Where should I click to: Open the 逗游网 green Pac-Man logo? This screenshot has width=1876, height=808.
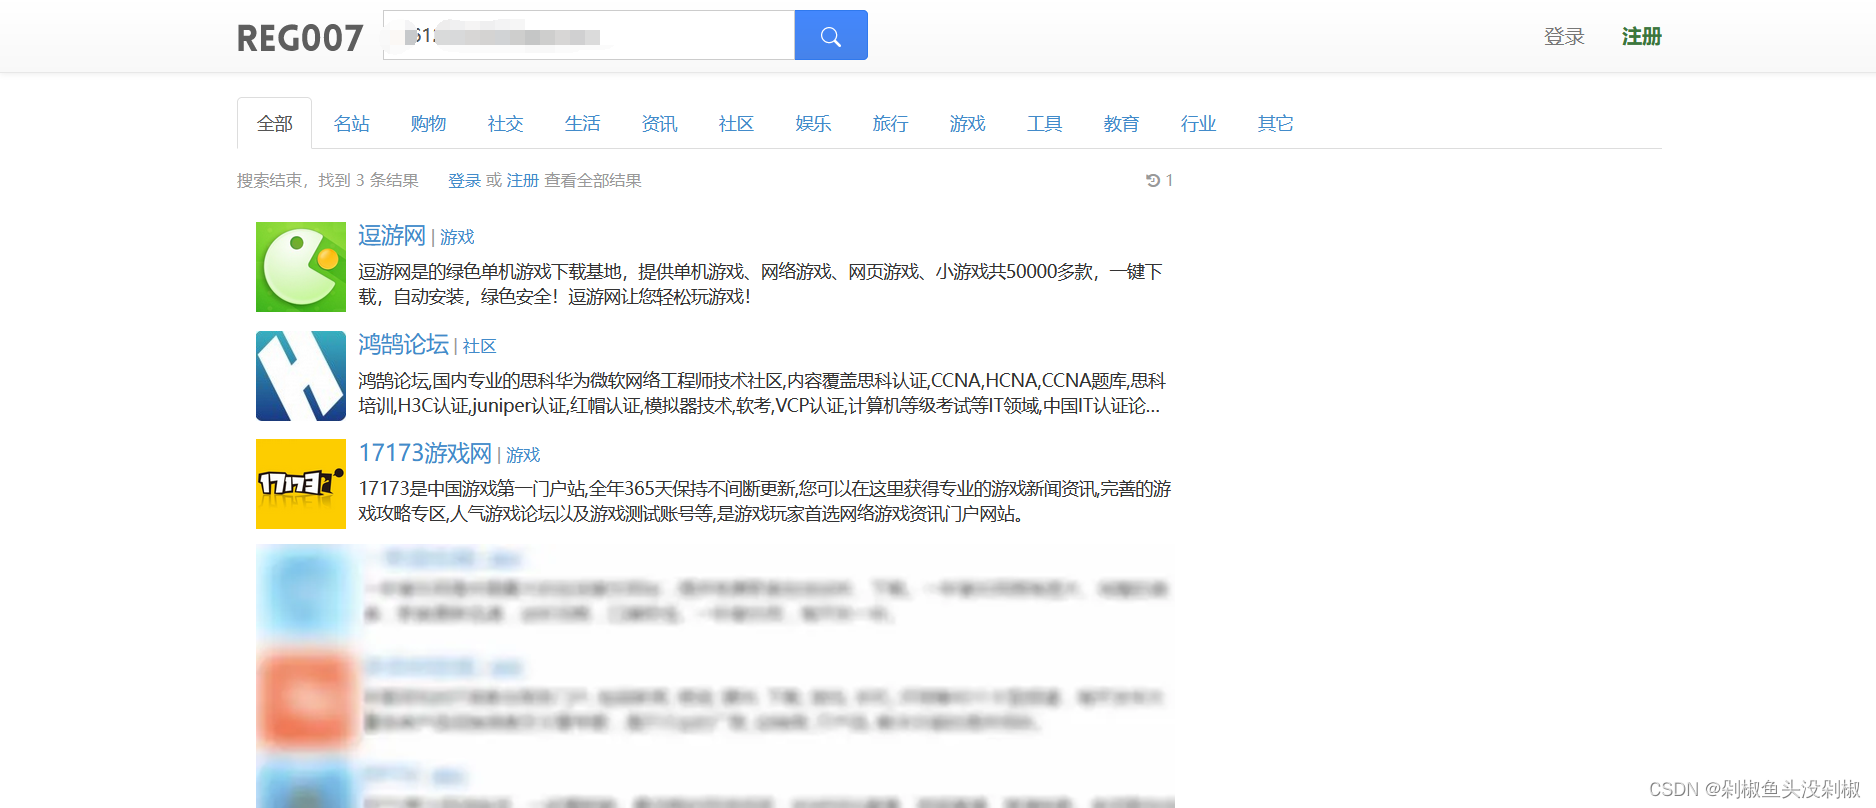coord(301,267)
